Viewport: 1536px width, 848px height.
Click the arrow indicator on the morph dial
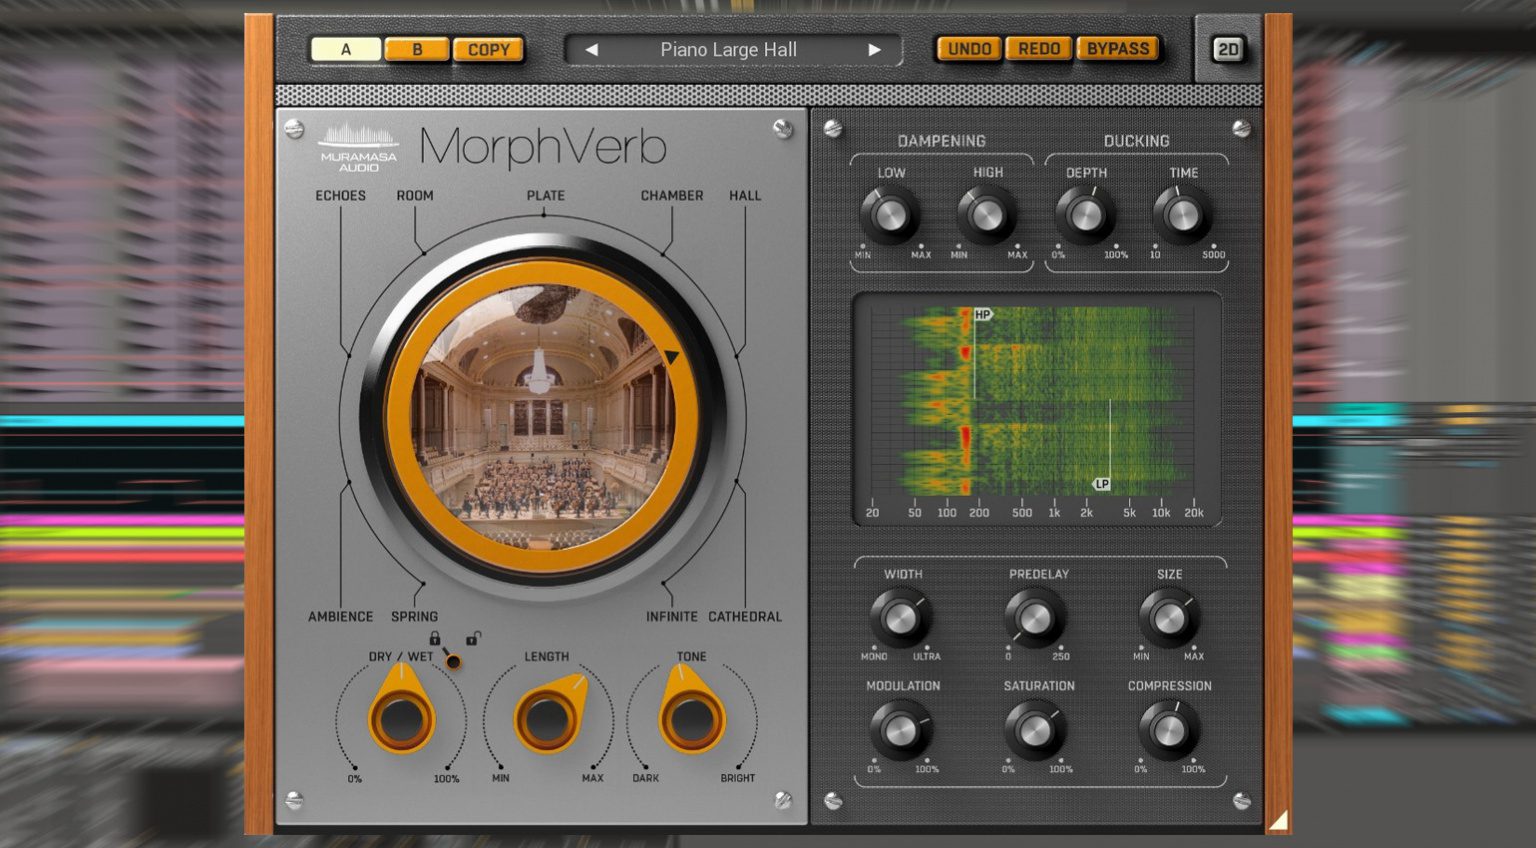coord(671,355)
